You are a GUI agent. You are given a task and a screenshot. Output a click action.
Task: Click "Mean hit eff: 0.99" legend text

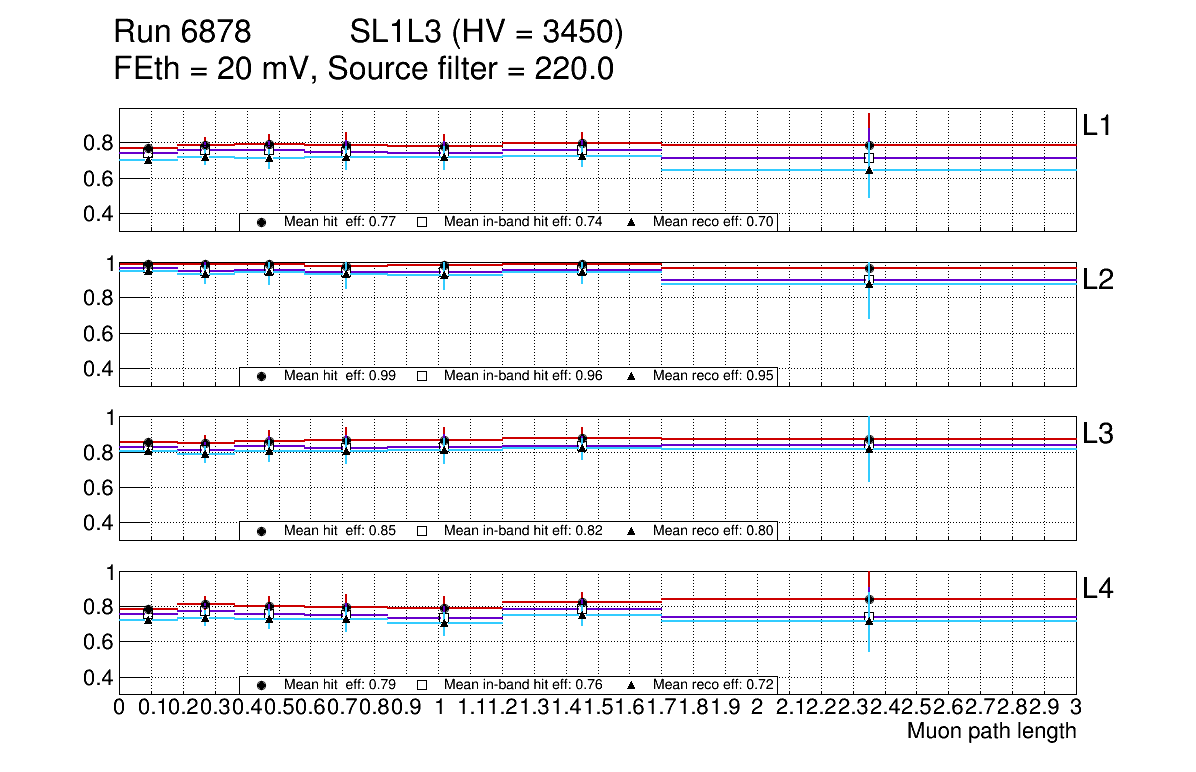tap(340, 376)
